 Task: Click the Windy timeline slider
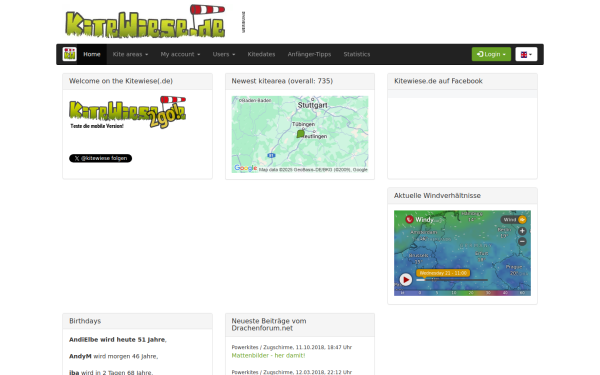(452, 280)
